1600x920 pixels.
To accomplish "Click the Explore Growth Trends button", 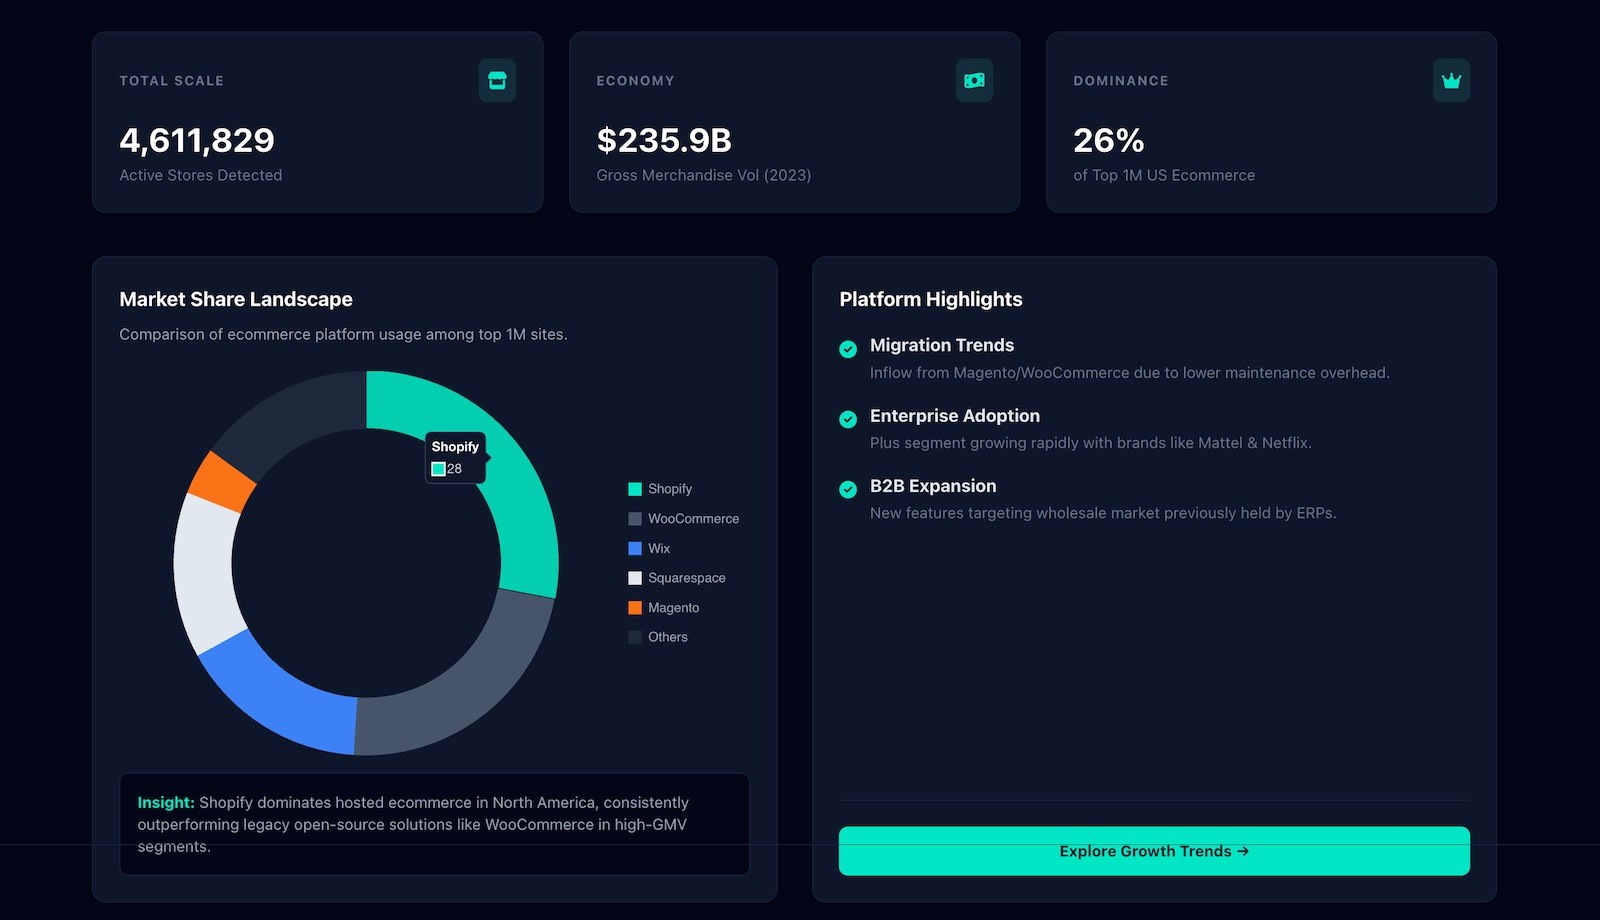I will point(1153,851).
